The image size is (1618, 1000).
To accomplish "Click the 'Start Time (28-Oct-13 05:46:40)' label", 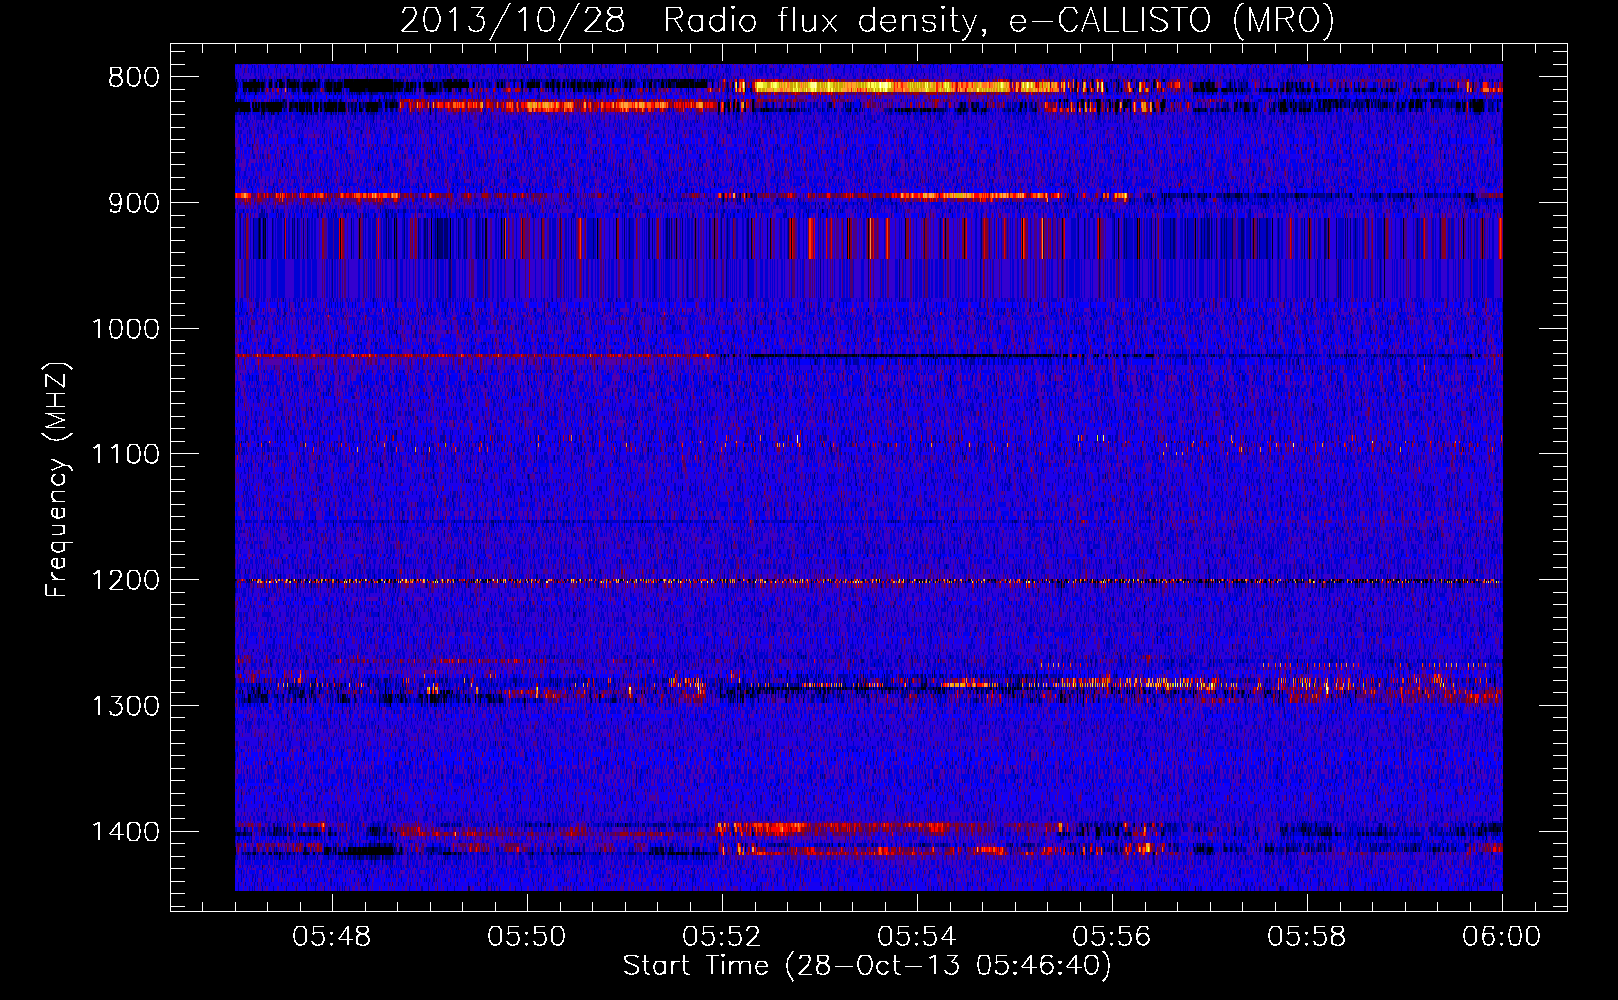I will coord(867,966).
